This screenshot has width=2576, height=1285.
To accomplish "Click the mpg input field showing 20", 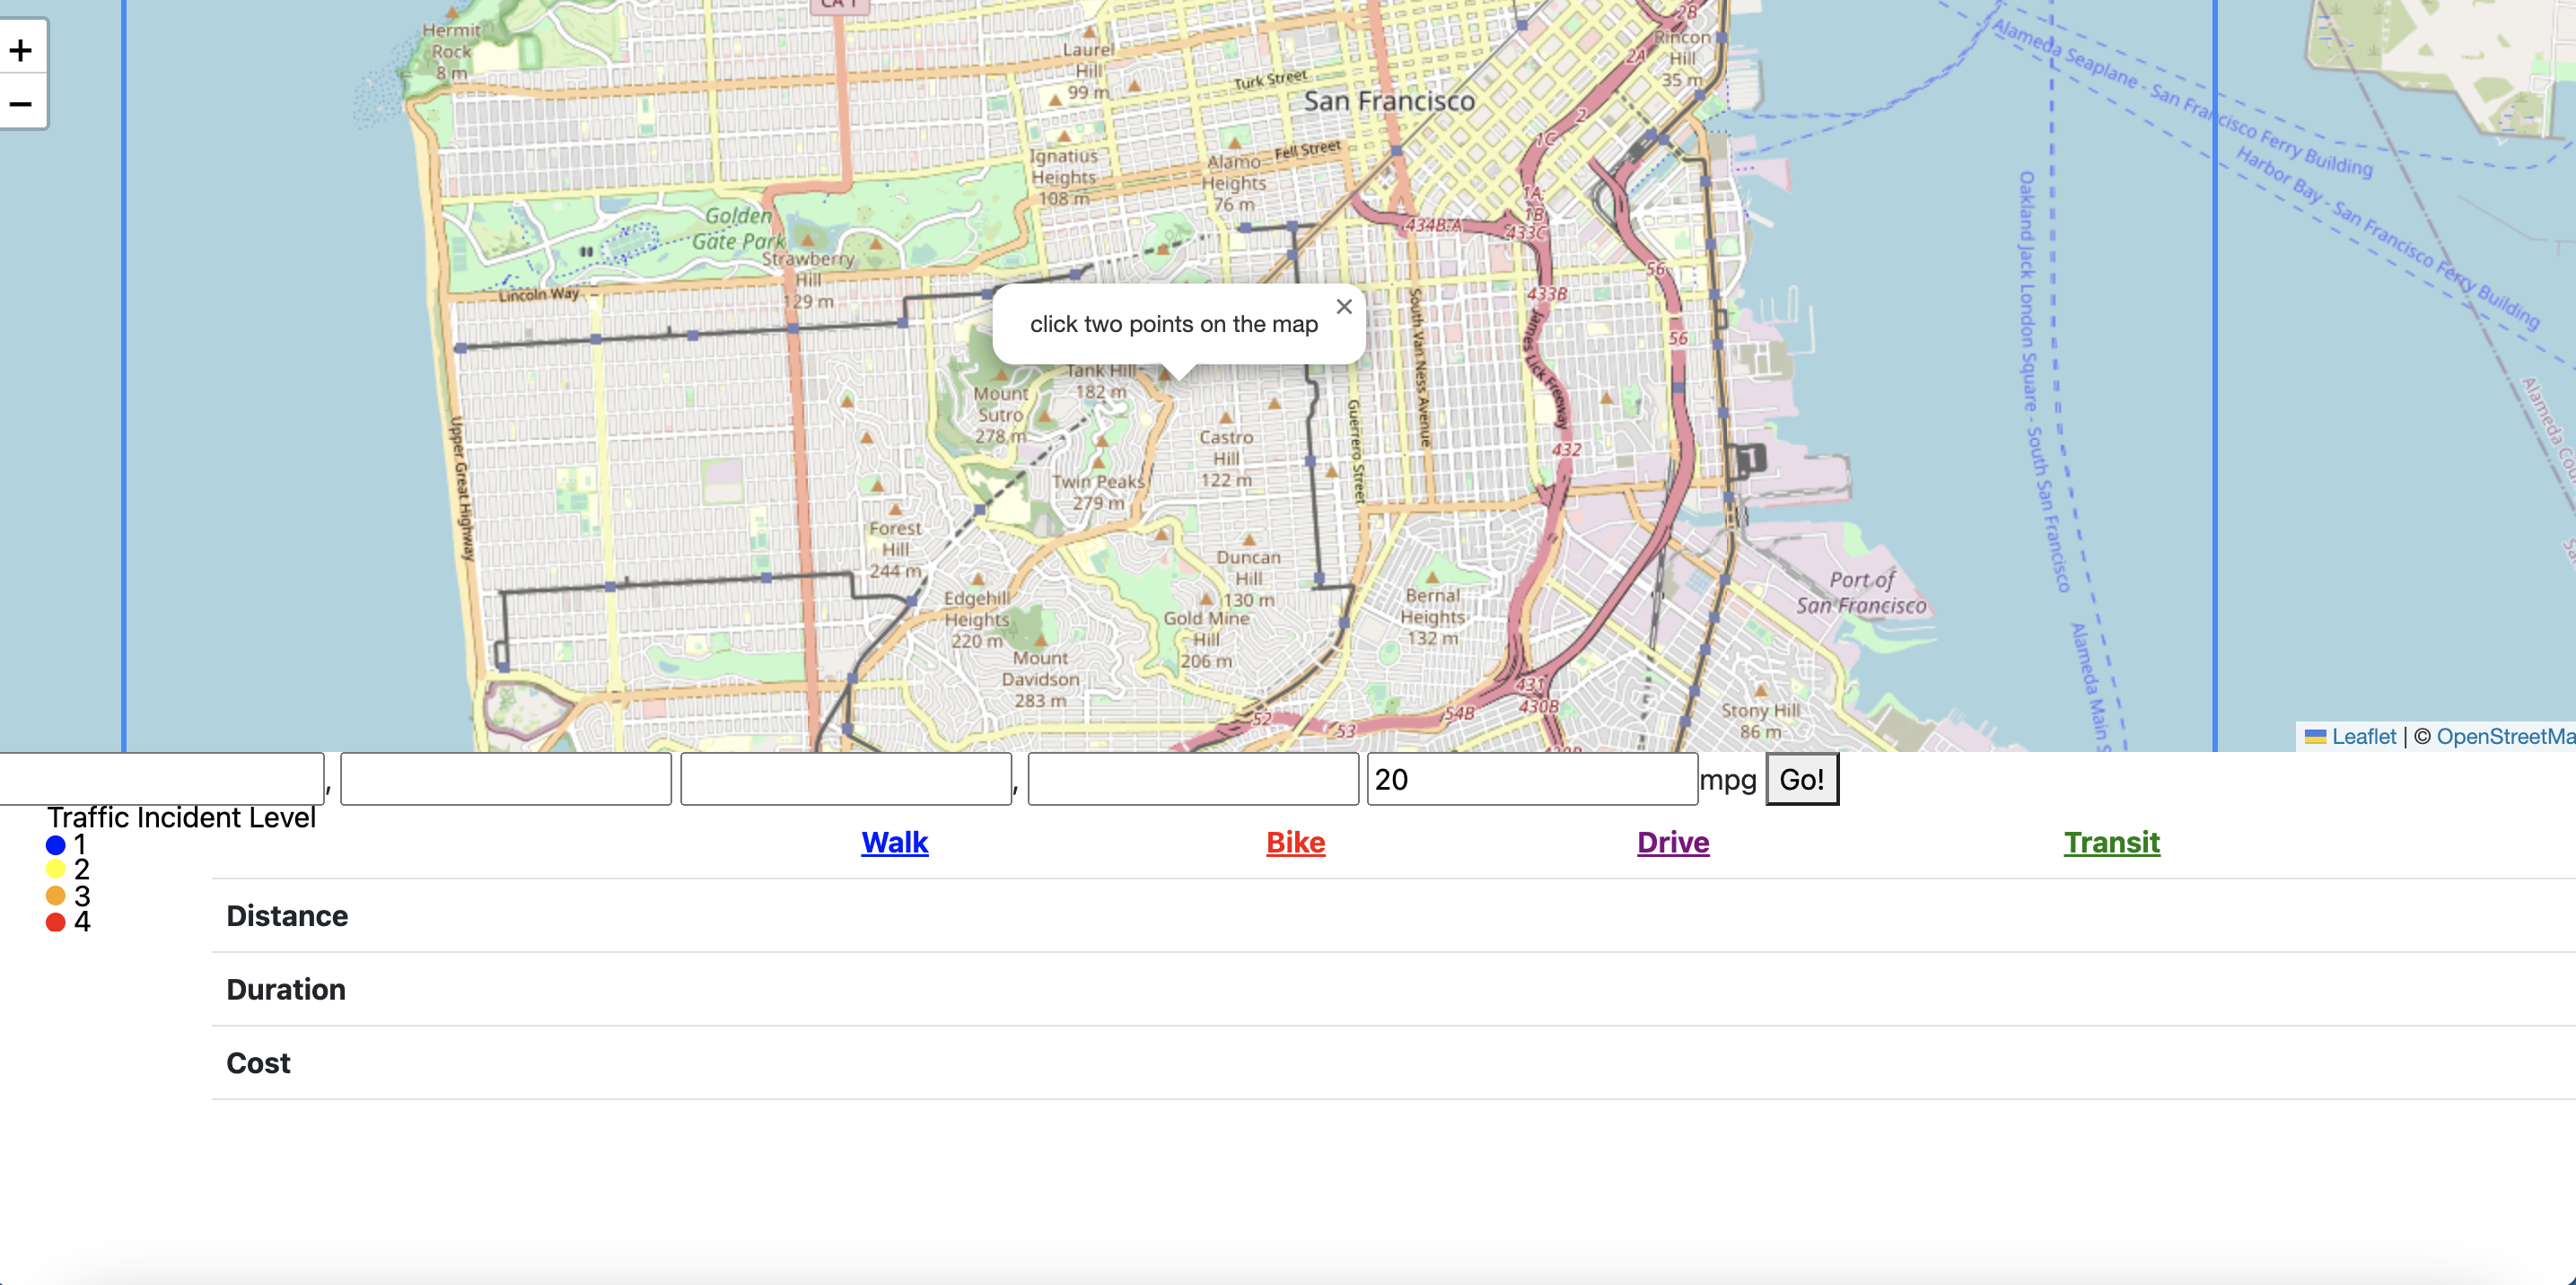I will click(x=1531, y=779).
